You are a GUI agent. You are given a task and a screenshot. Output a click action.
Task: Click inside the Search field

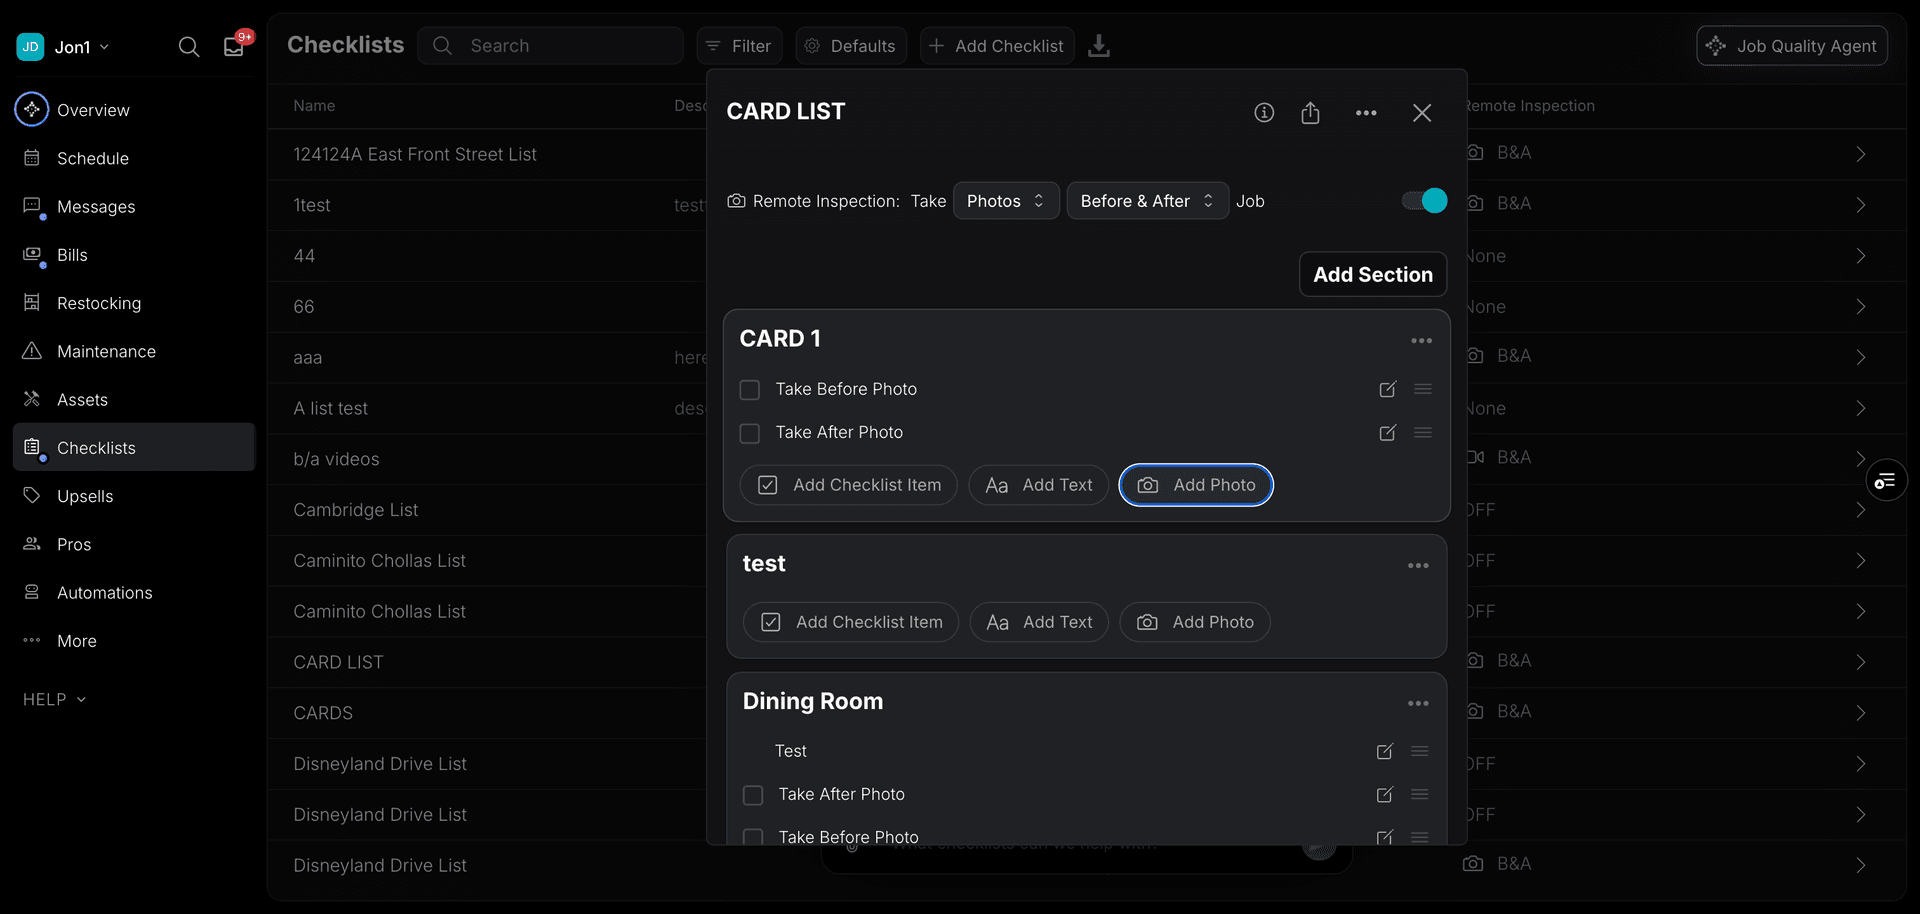[x=551, y=45]
